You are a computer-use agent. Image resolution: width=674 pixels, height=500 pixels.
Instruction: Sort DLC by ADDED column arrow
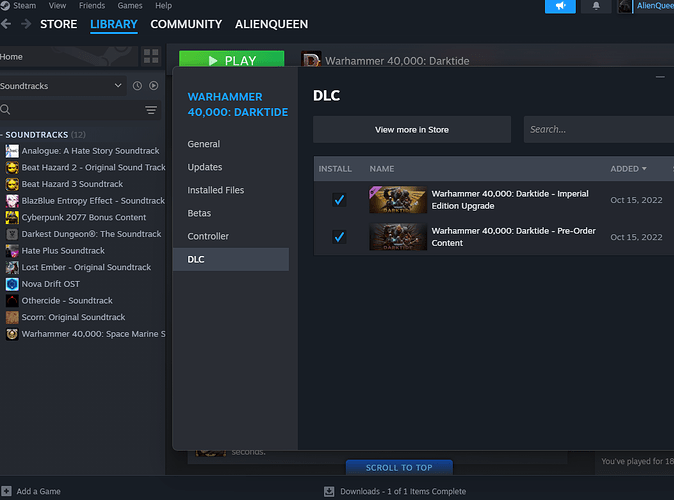(644, 169)
